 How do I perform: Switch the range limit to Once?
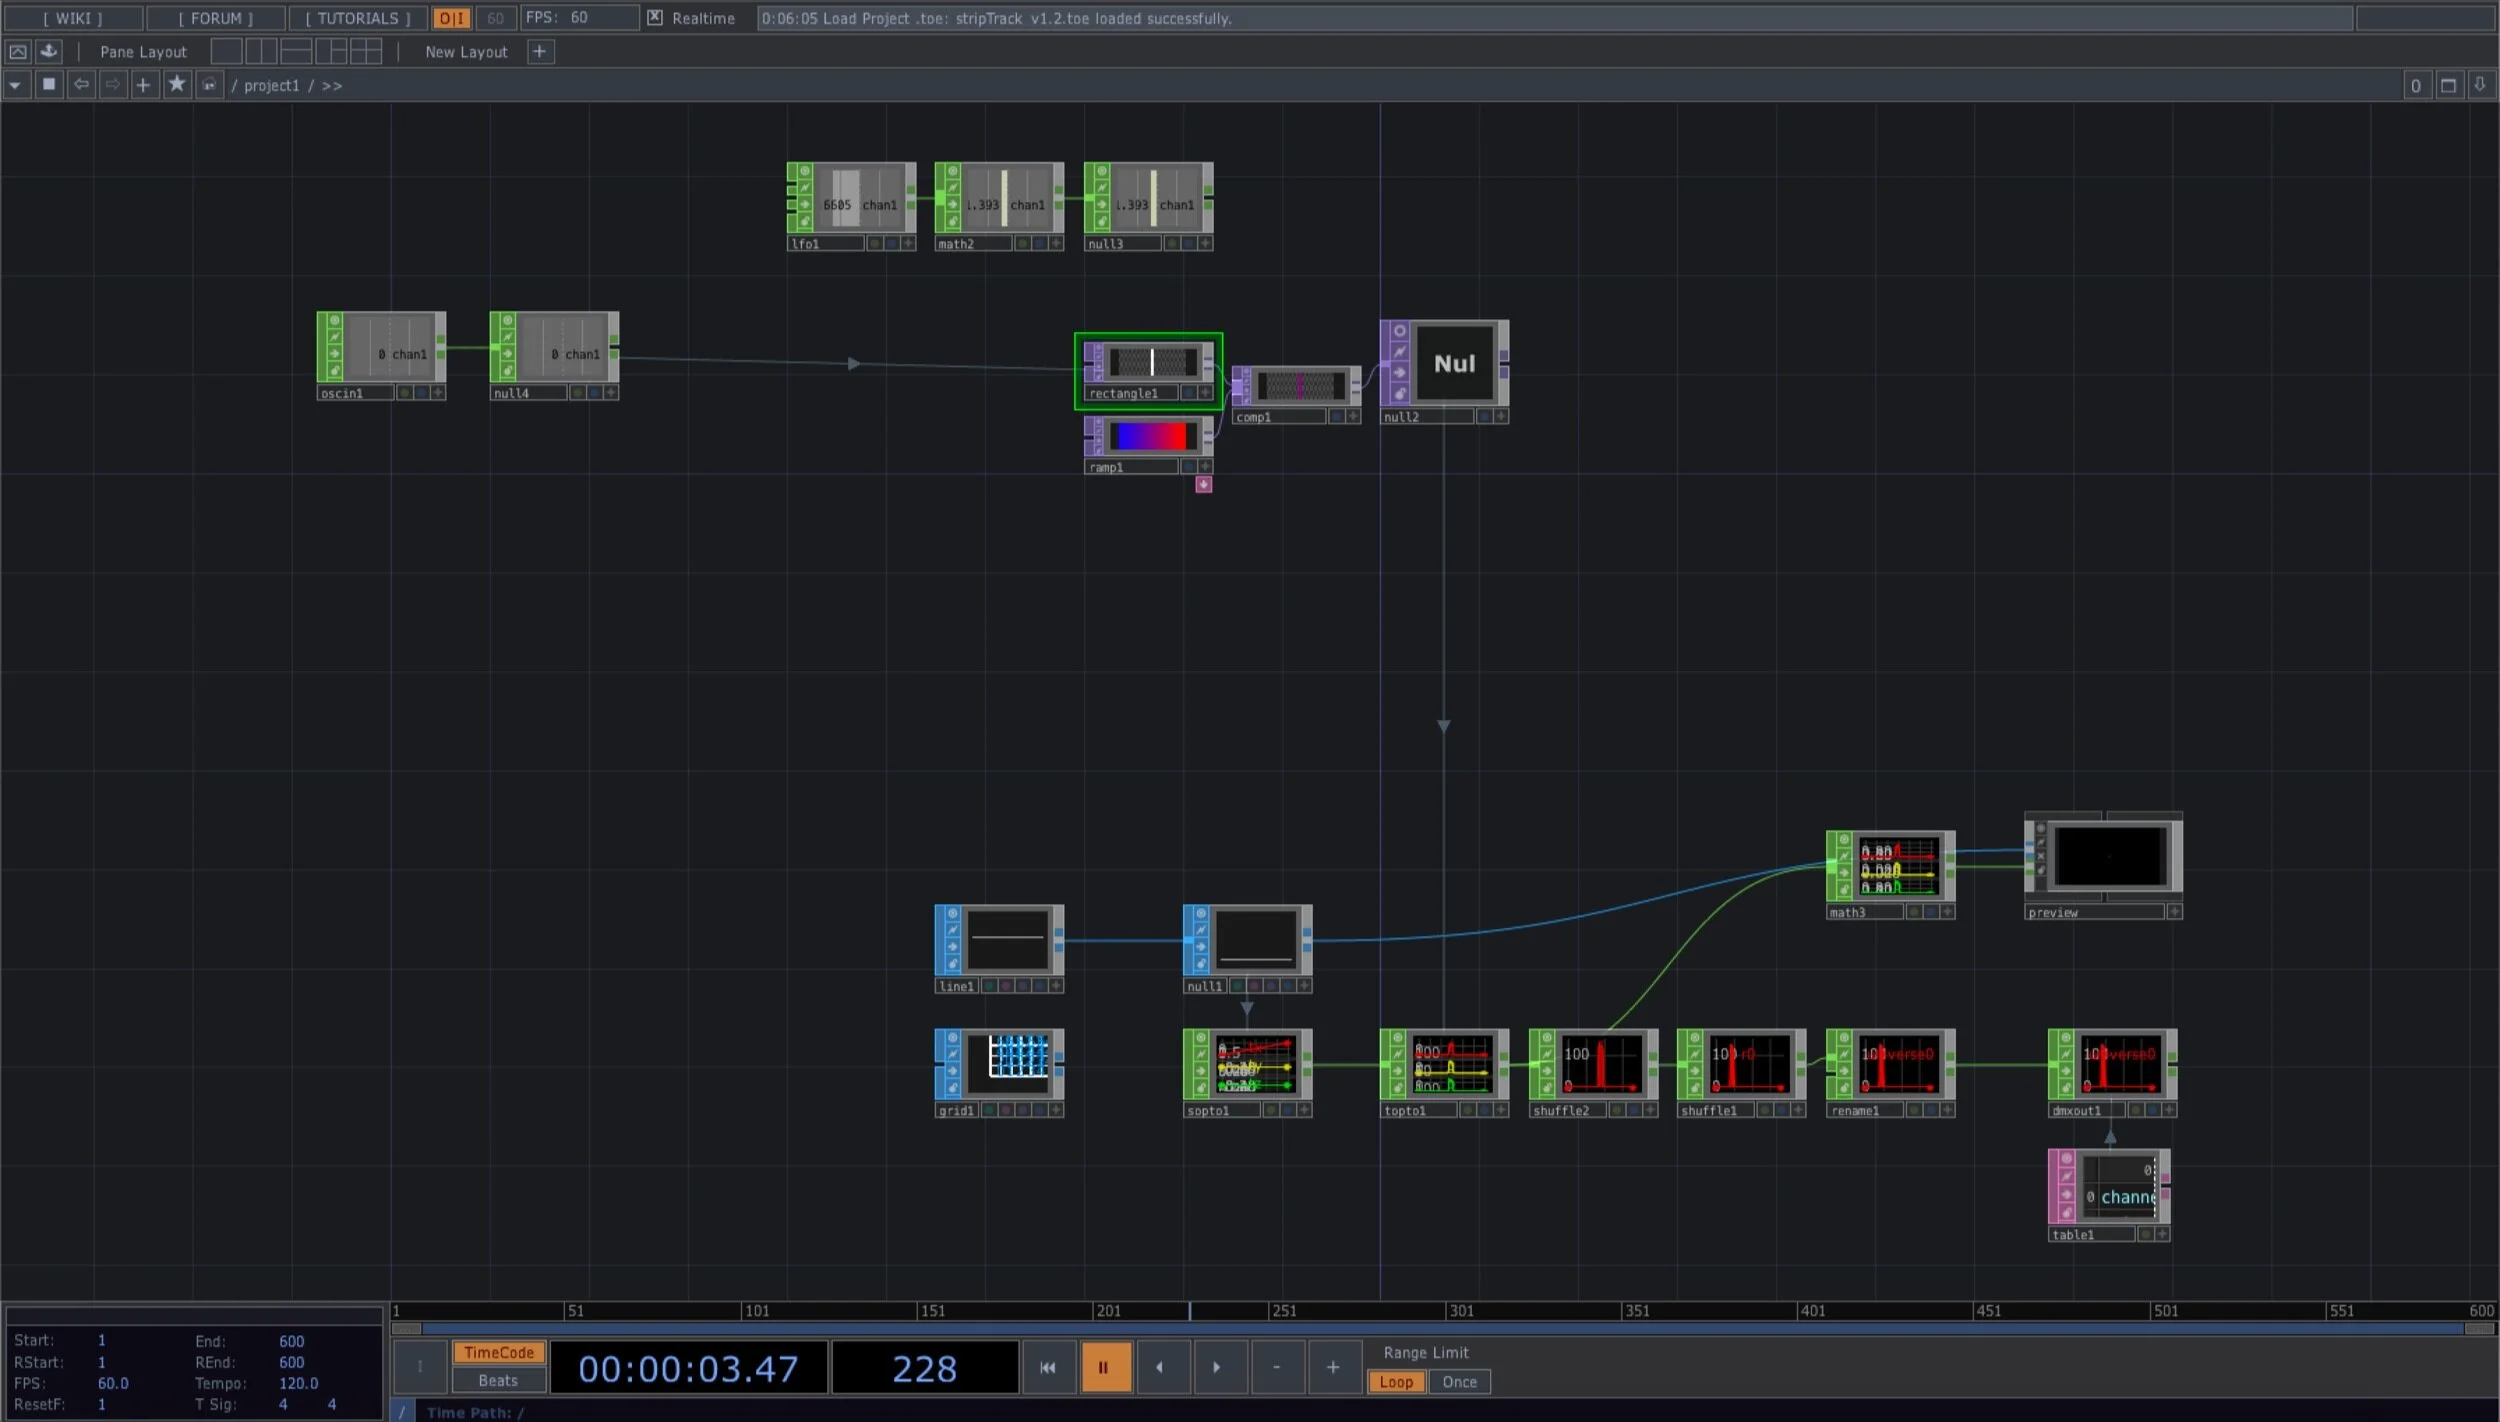[x=1459, y=1382]
